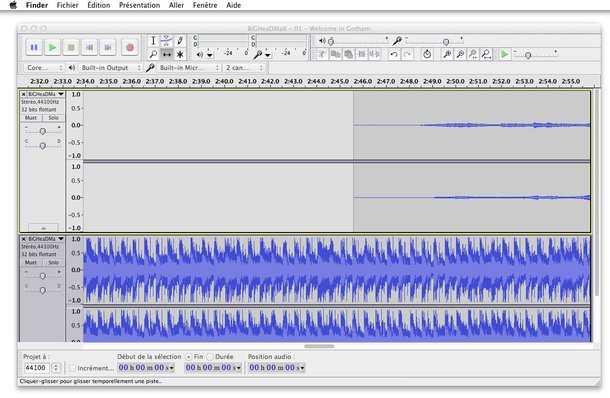Click 2:46.0 on the timeline ruler
Screen dimensions: 610x398
(363, 81)
